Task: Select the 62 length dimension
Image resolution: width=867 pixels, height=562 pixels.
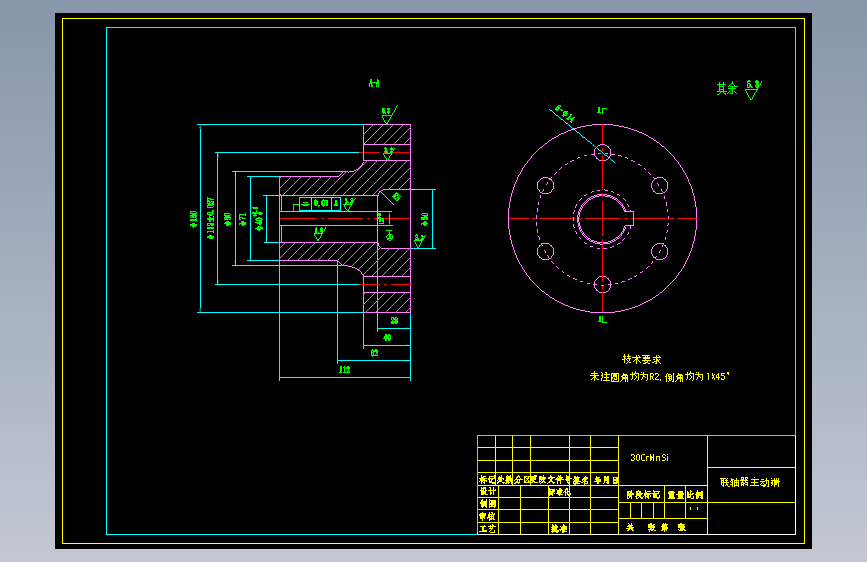Action: (374, 353)
